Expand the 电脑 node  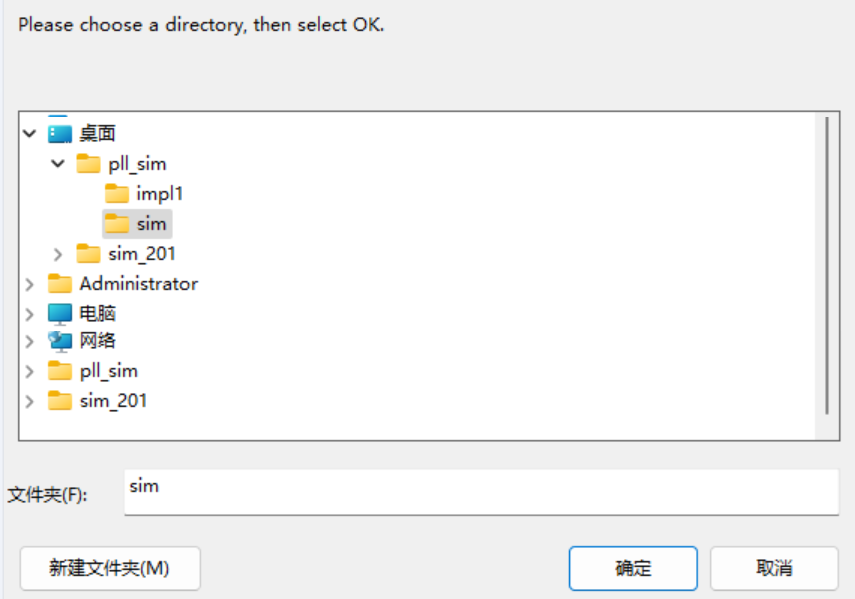29,314
